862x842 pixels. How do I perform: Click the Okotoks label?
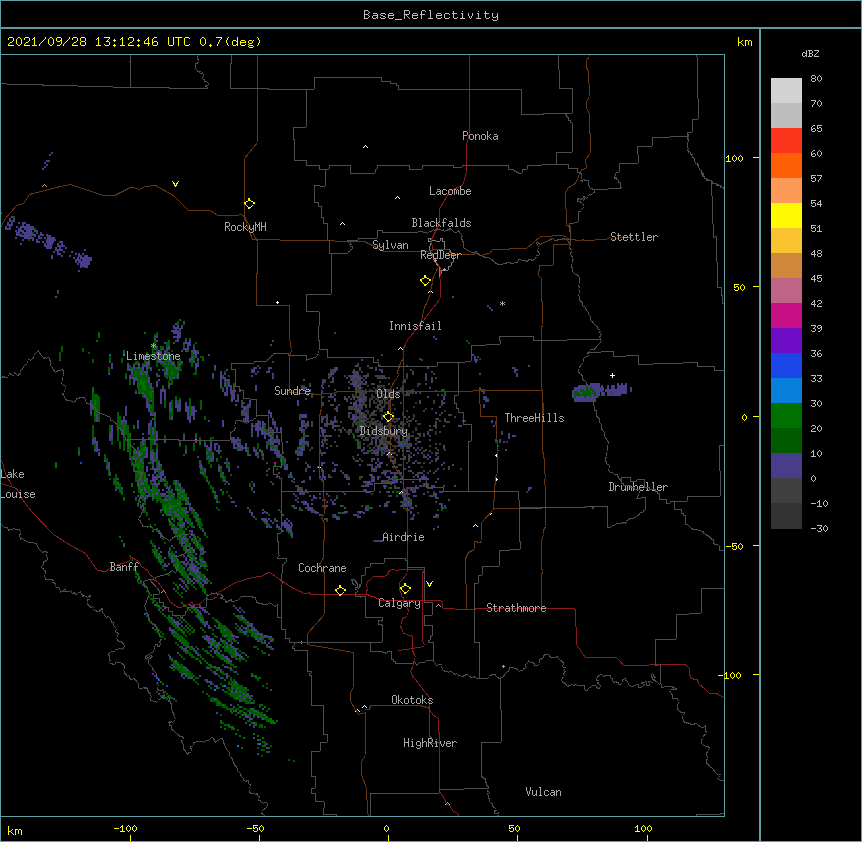pos(412,700)
